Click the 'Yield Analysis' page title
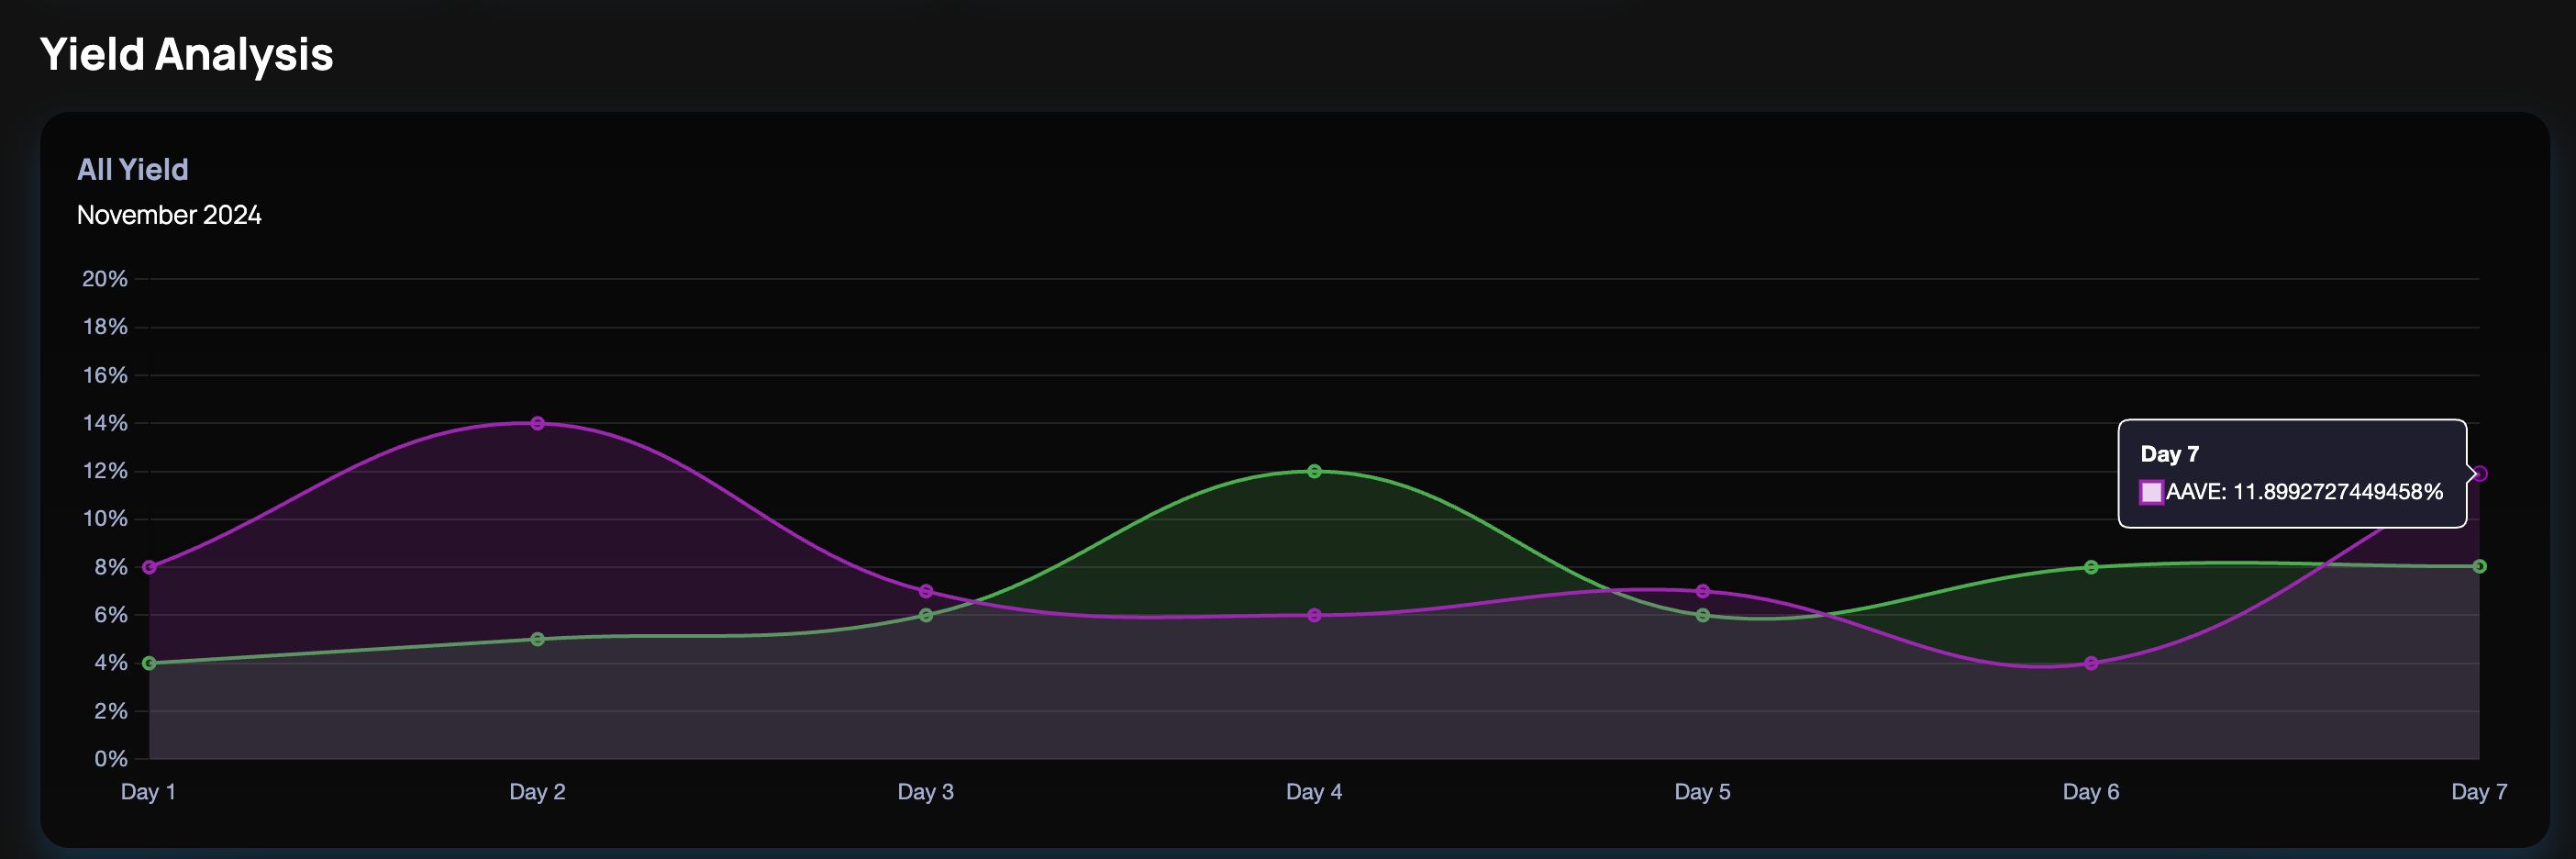This screenshot has width=2576, height=859. coord(187,54)
